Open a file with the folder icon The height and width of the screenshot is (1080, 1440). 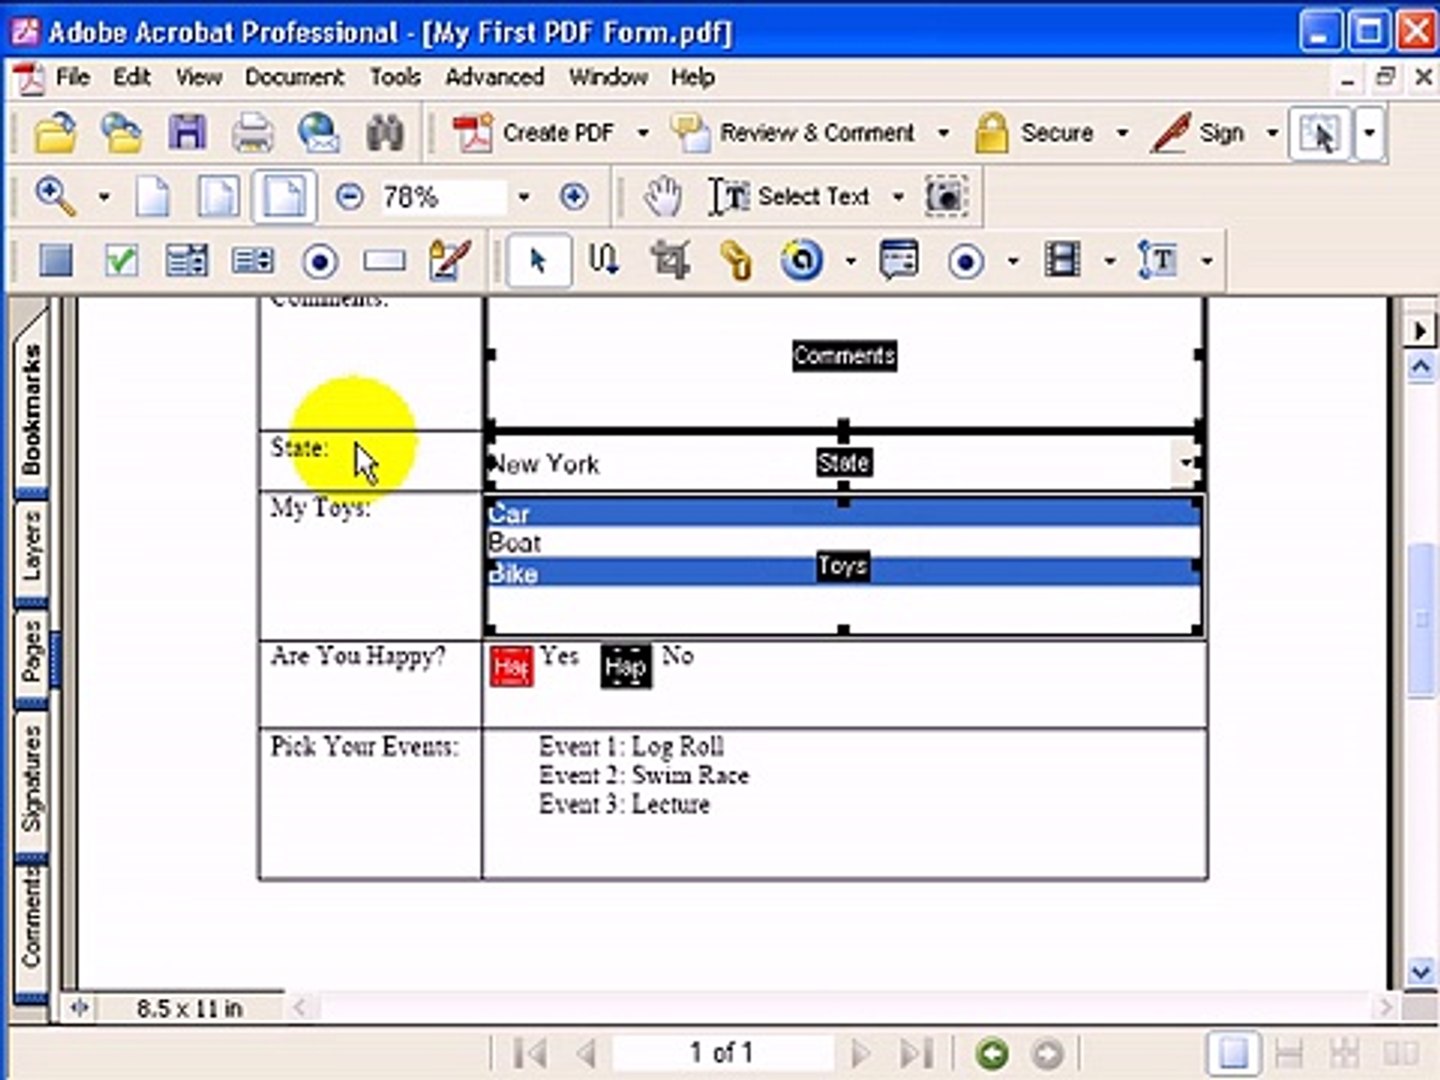(x=55, y=133)
